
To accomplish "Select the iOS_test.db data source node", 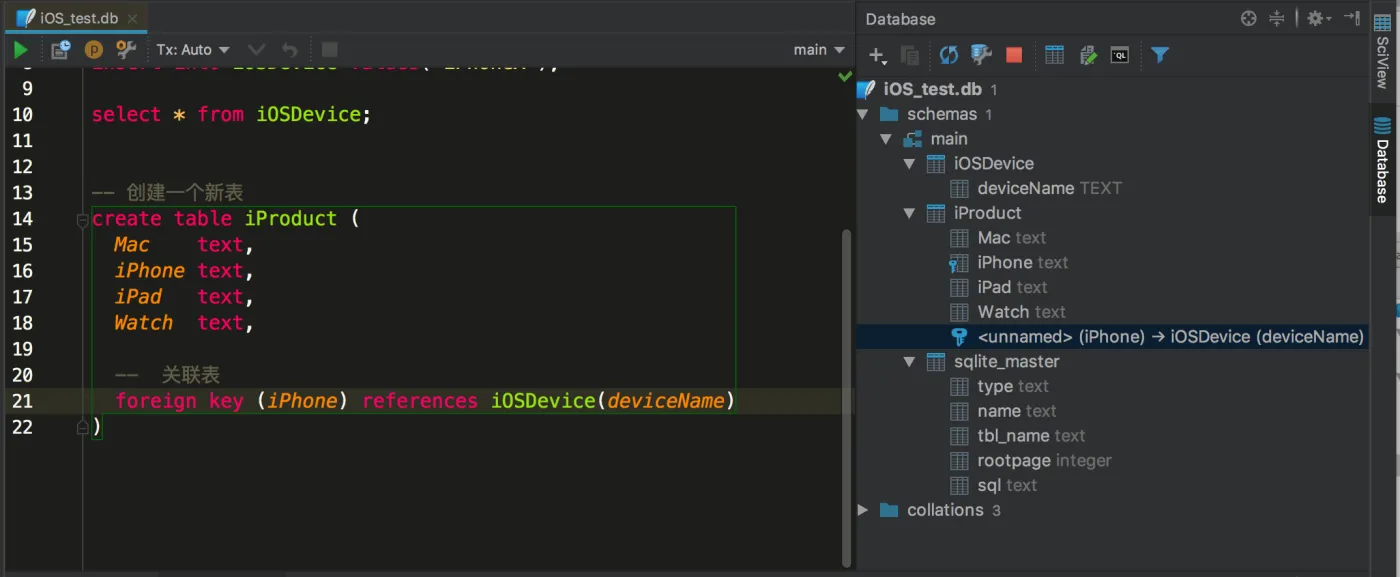I will click(x=932, y=89).
